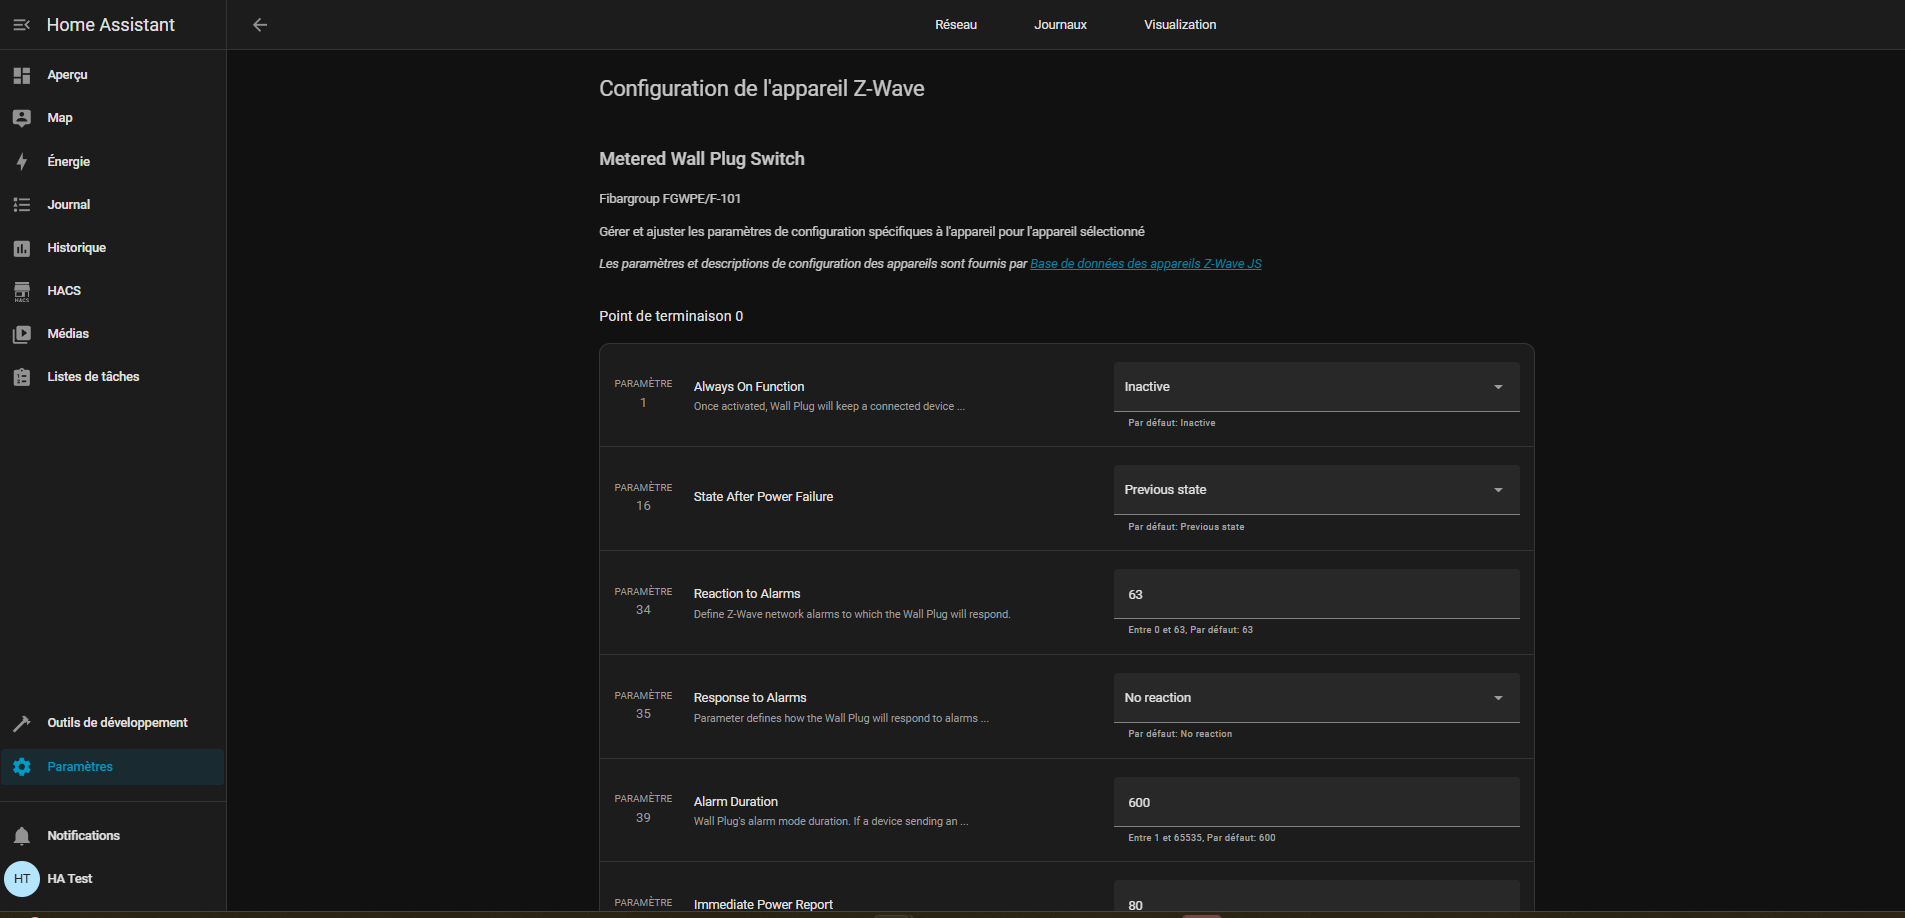
Task: Switch to the Visualization tab
Action: point(1180,25)
